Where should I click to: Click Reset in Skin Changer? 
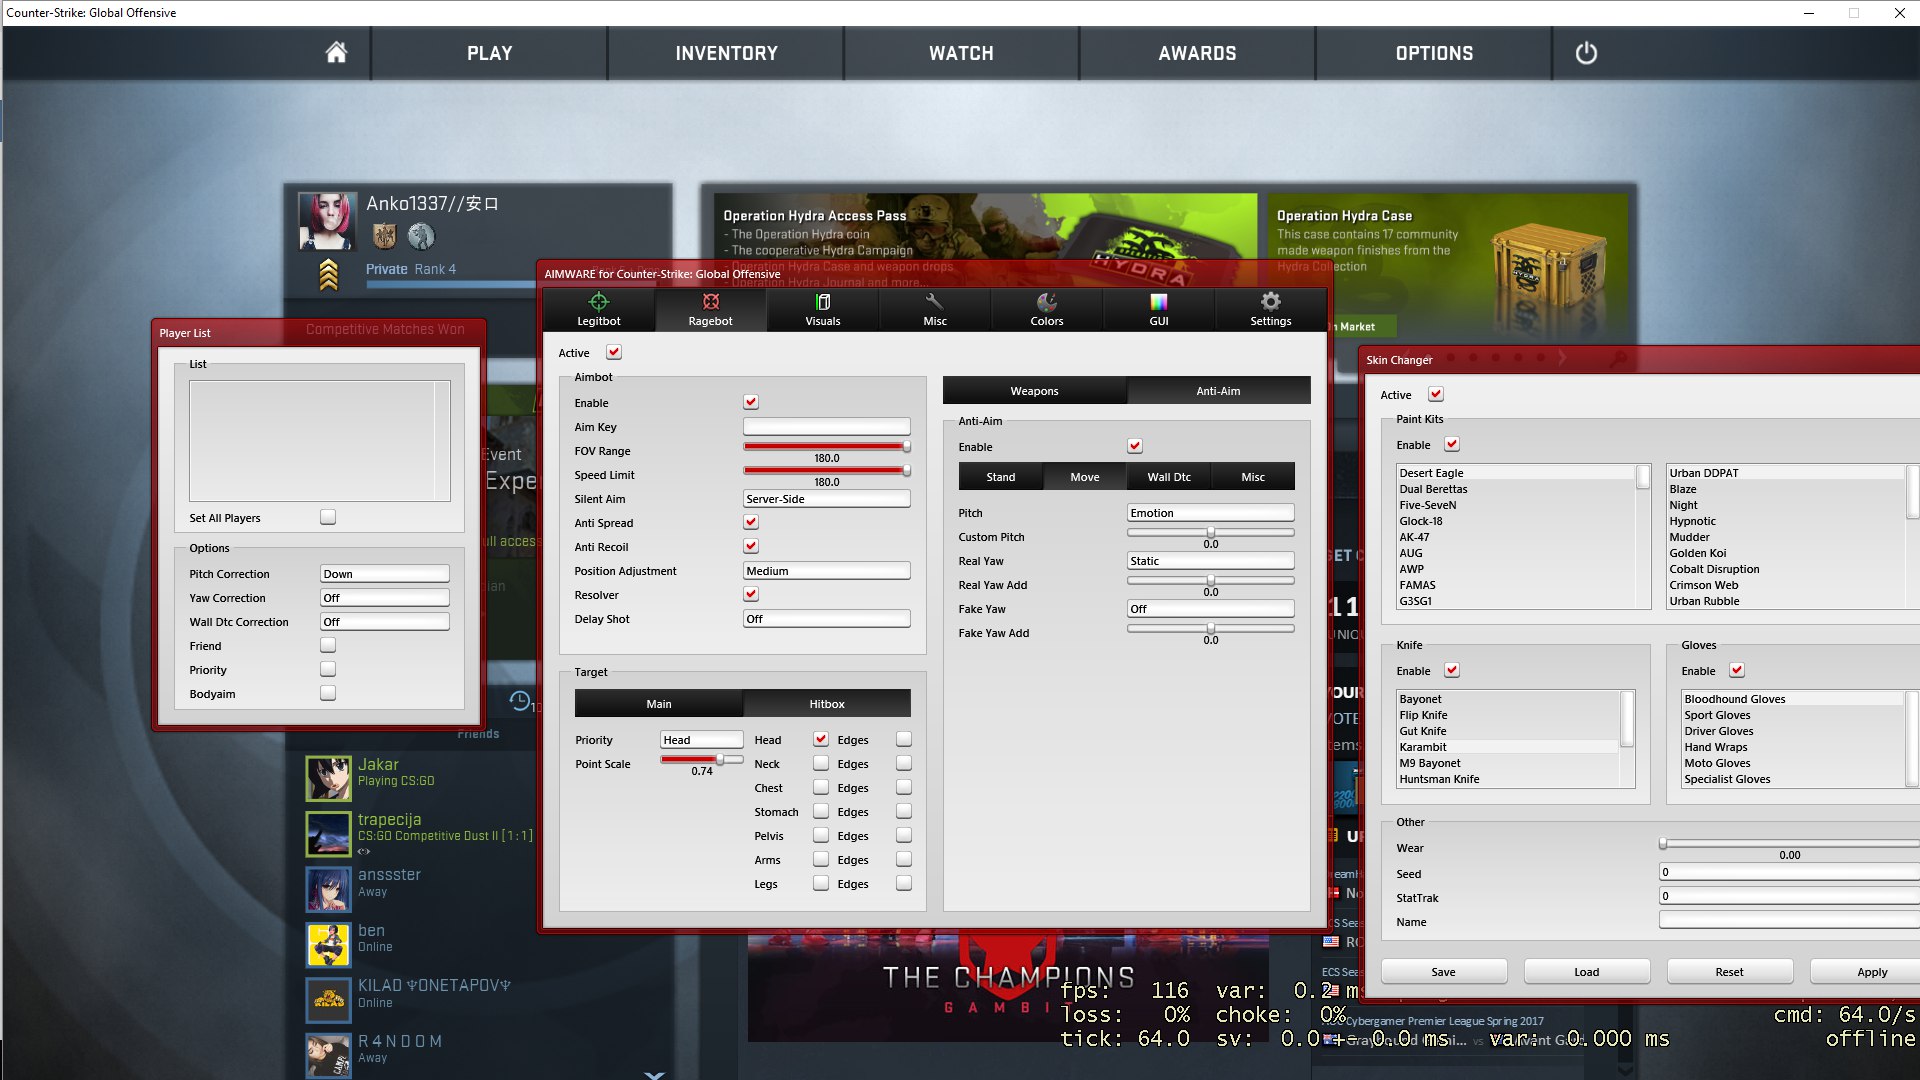tap(1730, 972)
